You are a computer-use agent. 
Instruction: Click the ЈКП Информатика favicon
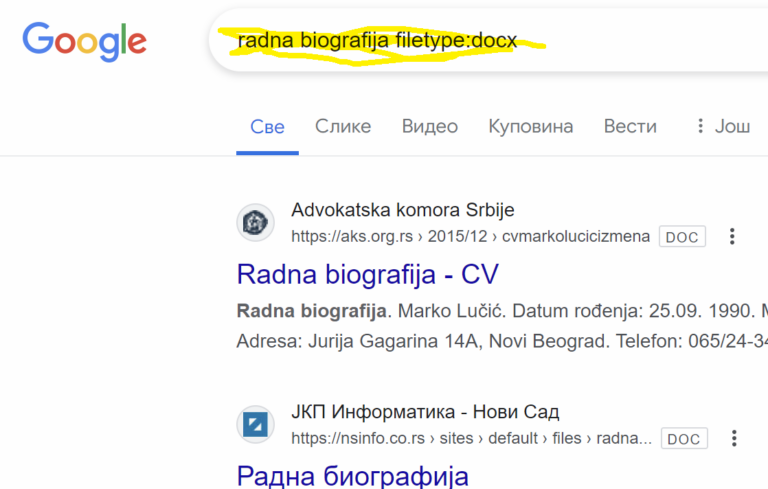(x=255, y=424)
